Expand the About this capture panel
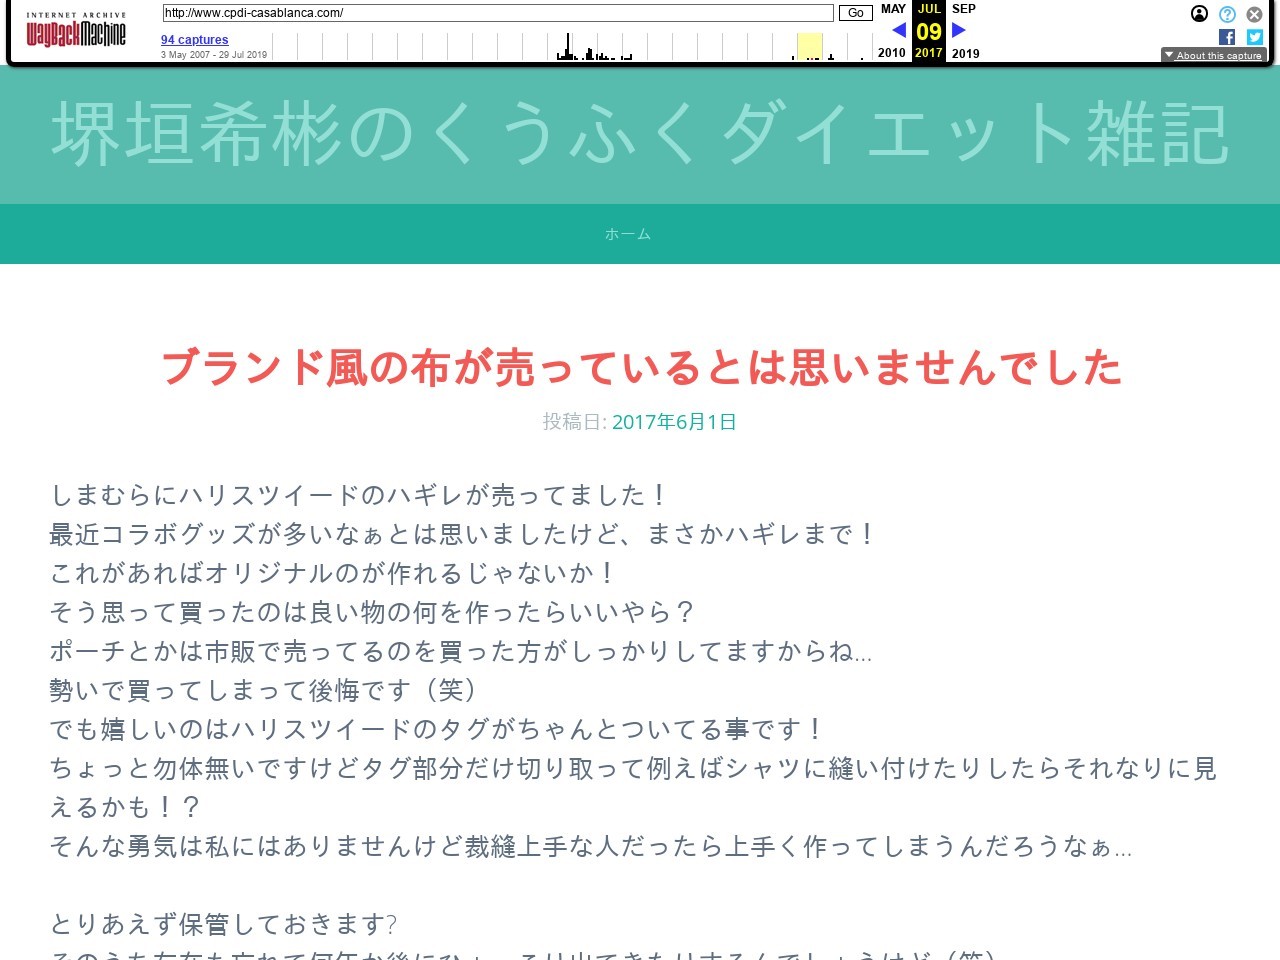The width and height of the screenshot is (1280, 960). point(1213,55)
